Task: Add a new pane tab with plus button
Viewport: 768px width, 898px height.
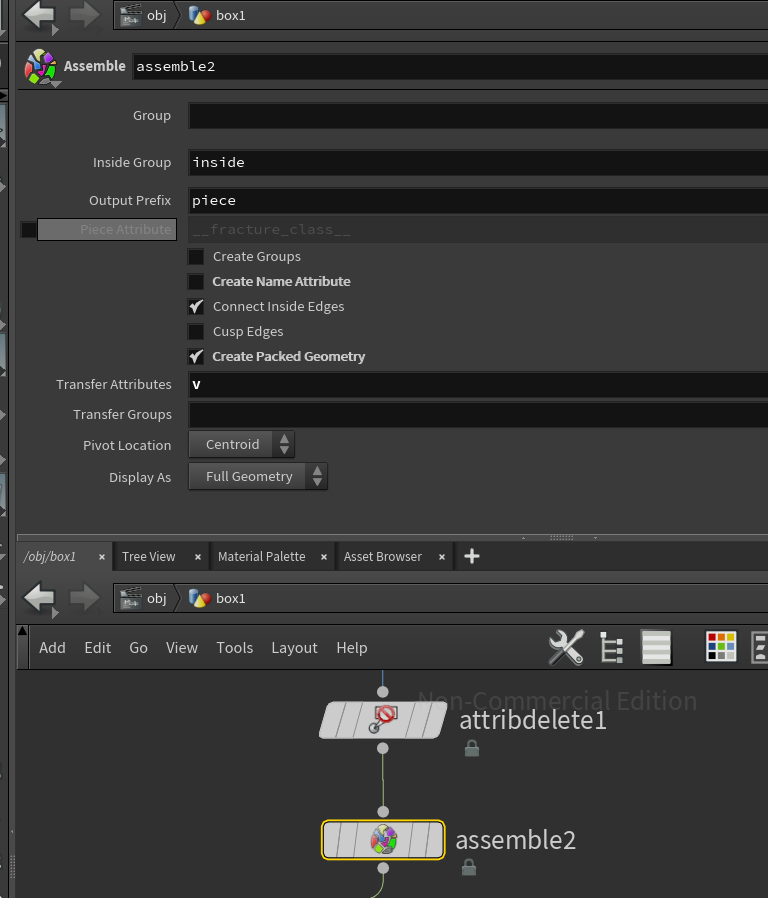Action: [x=471, y=556]
